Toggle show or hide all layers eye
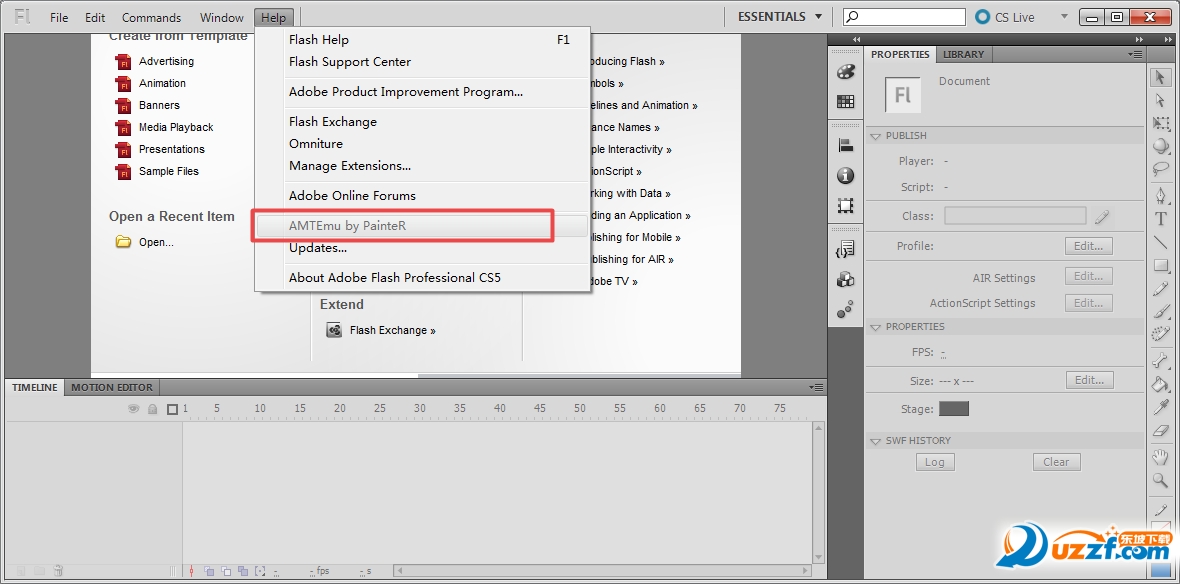Screen dimensions: 1180x584 point(134,409)
